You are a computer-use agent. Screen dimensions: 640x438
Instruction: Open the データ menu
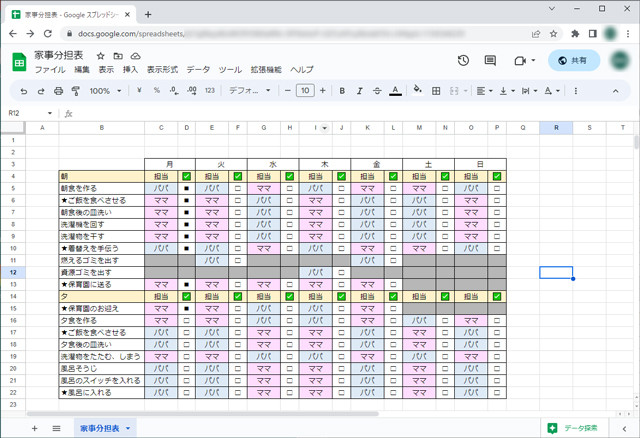198,70
